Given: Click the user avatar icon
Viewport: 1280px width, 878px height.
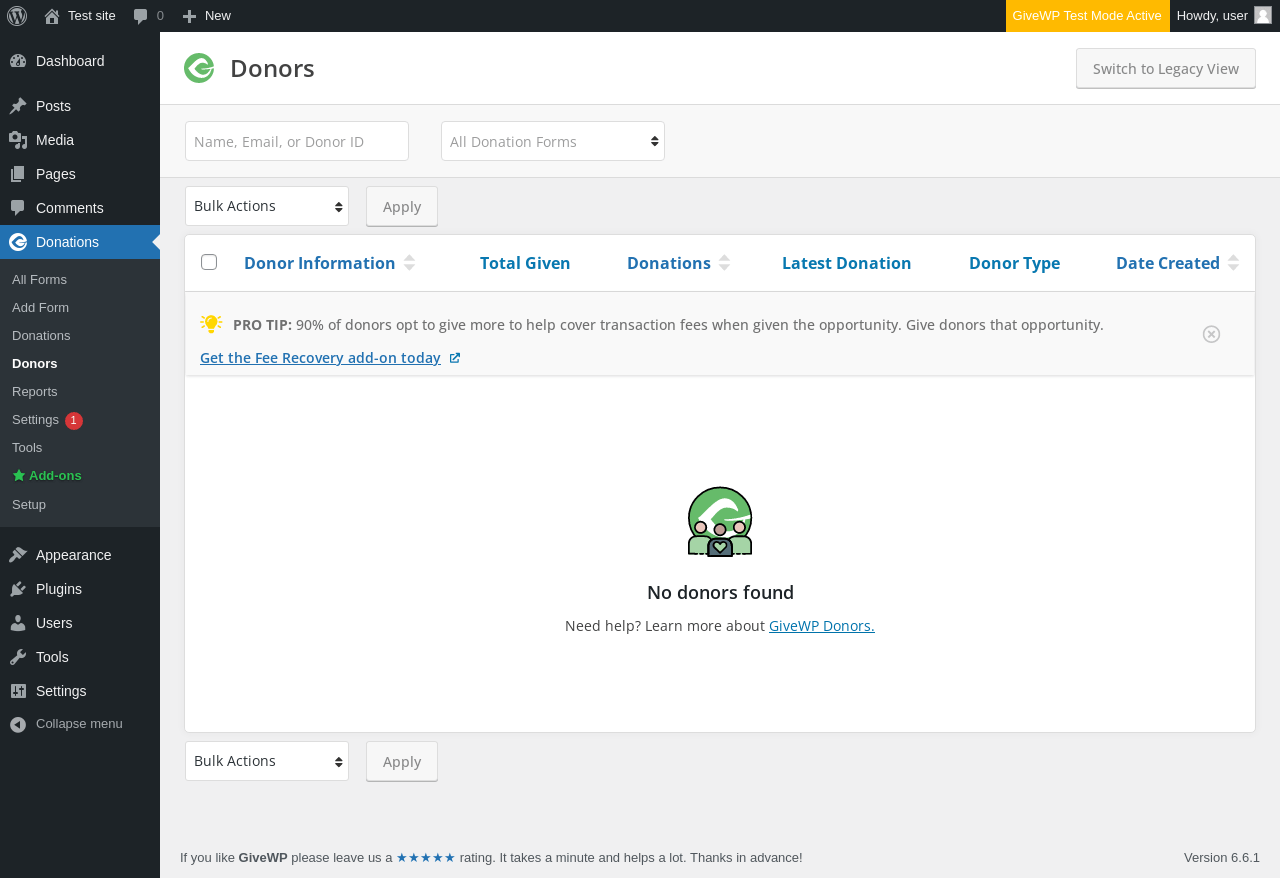Looking at the screenshot, I should click(x=1263, y=15).
